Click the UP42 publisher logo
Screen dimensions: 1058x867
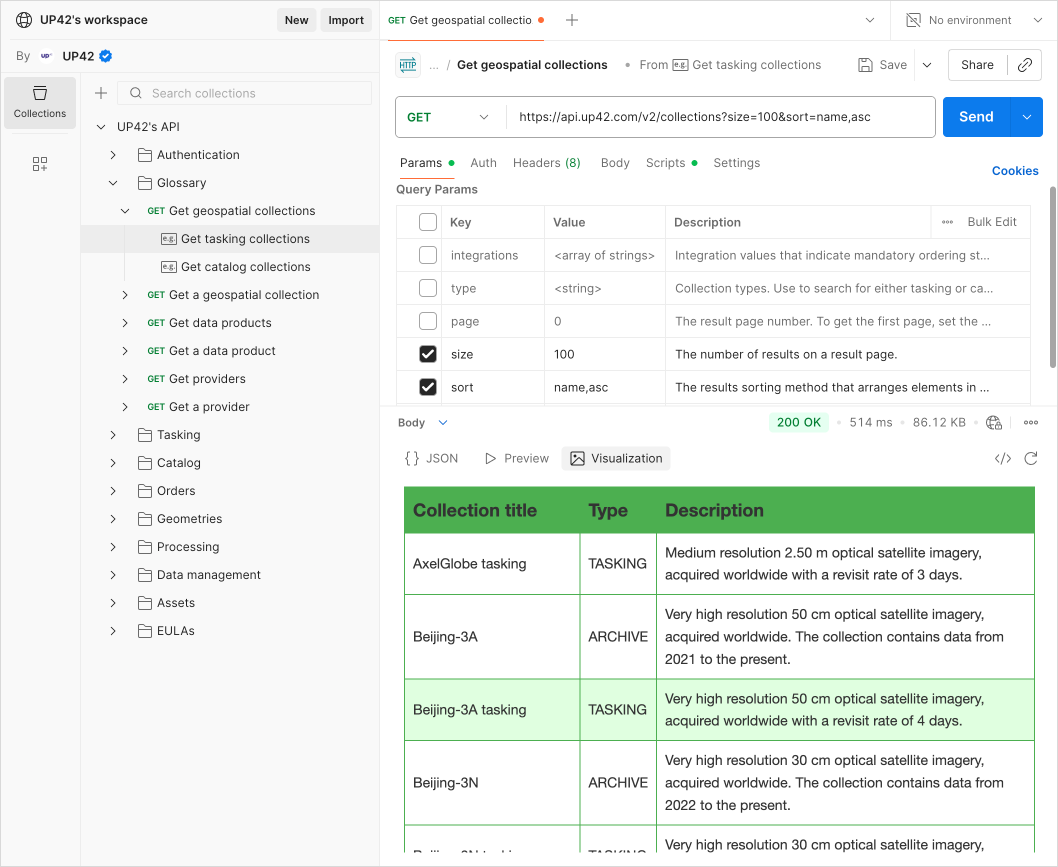pyautogui.click(x=47, y=56)
